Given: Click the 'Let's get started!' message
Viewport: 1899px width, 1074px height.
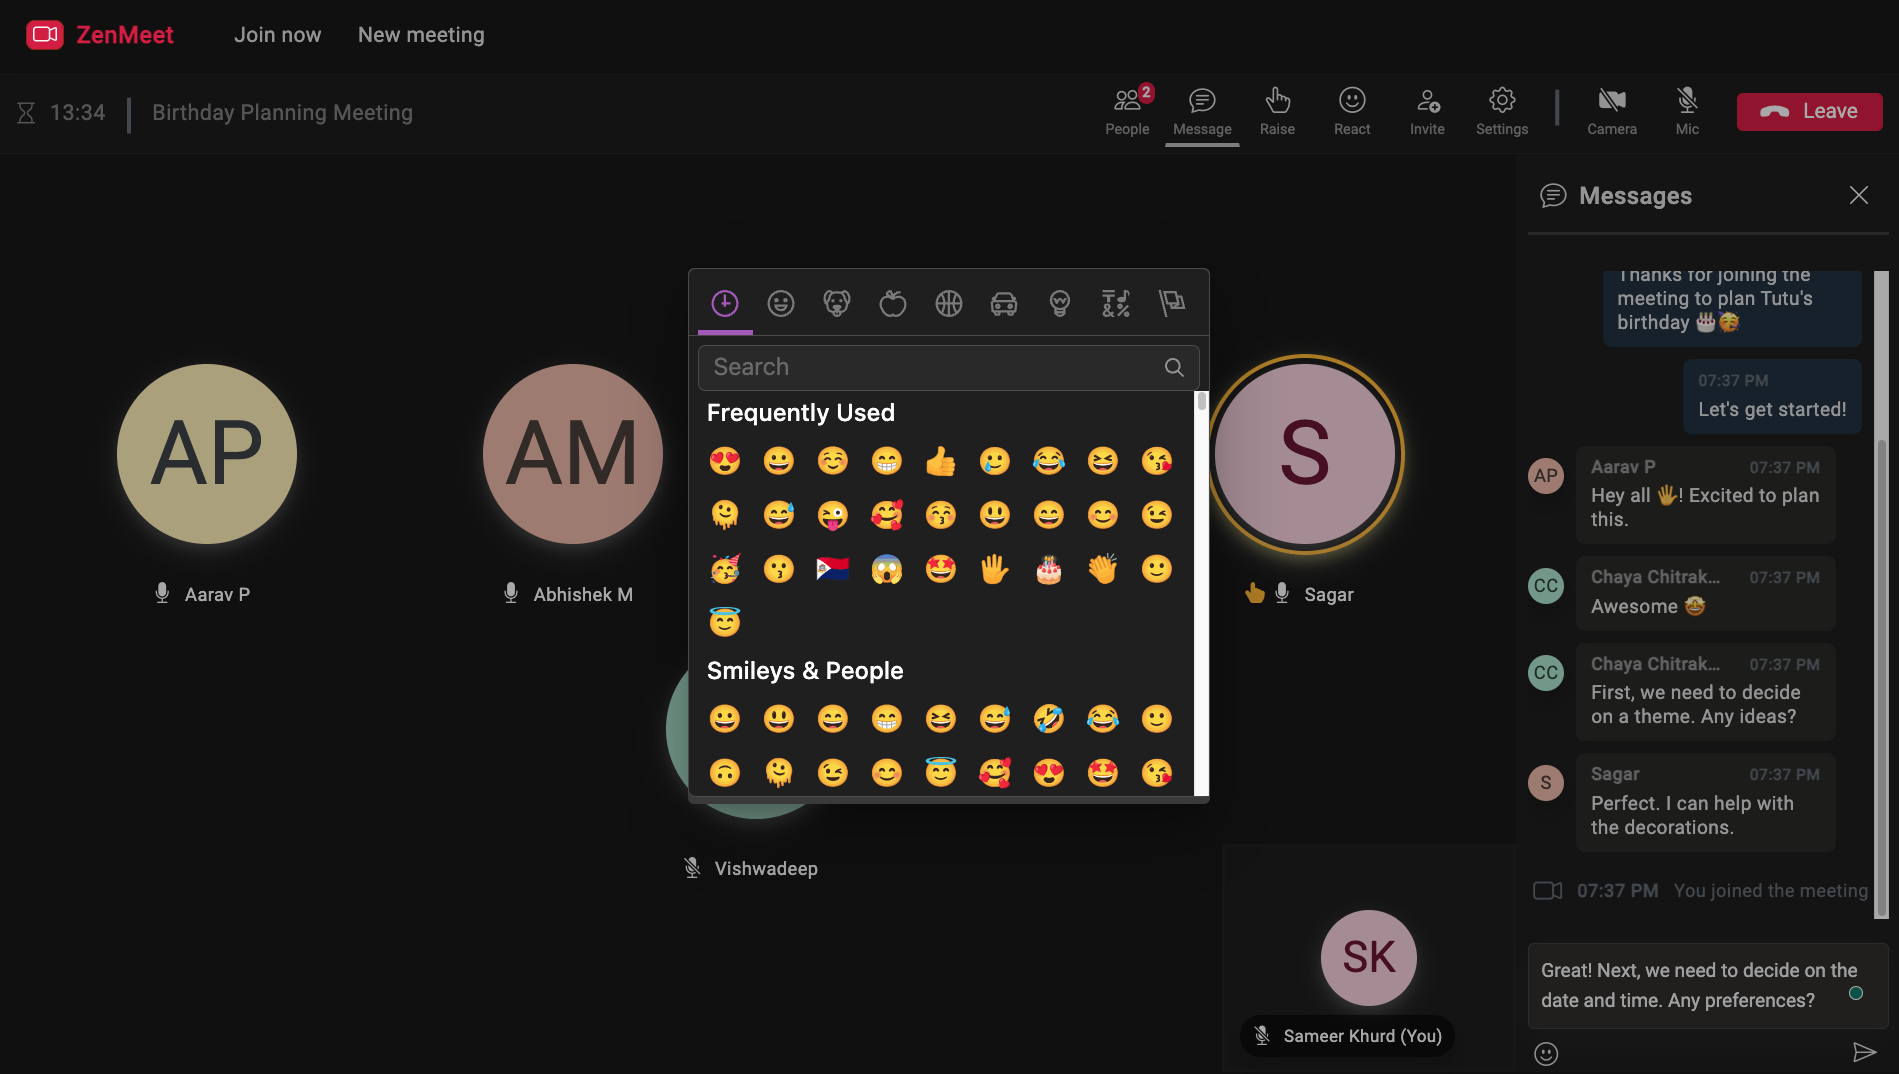Looking at the screenshot, I should pos(1772,396).
